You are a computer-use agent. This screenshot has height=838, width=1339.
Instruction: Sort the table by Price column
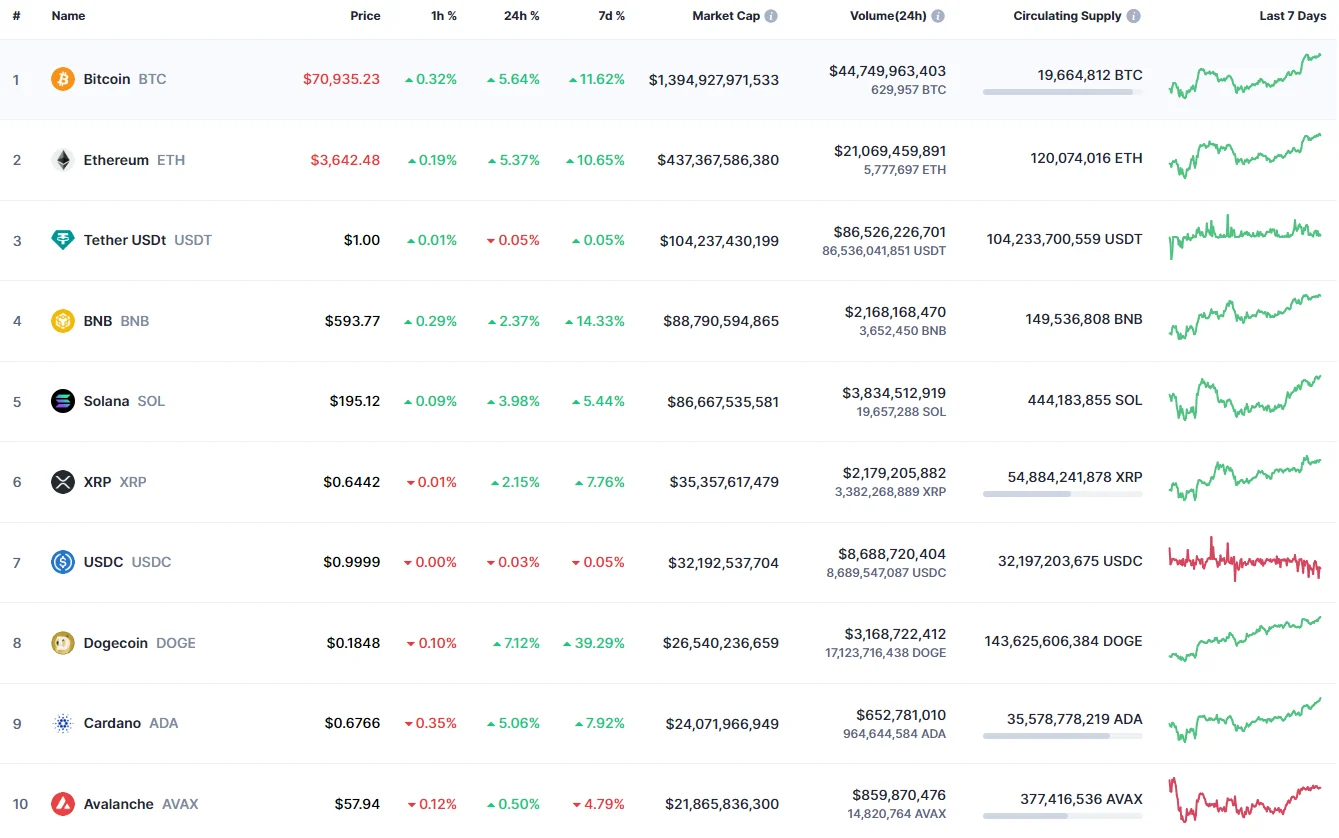pos(365,16)
